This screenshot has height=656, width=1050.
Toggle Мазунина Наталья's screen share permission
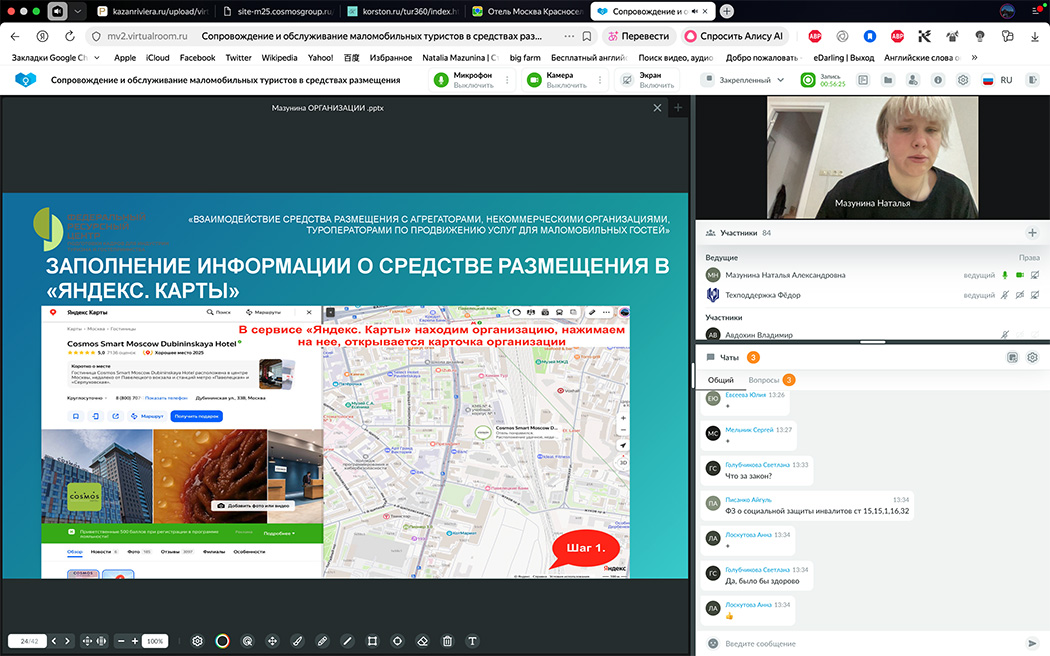(x=1035, y=275)
